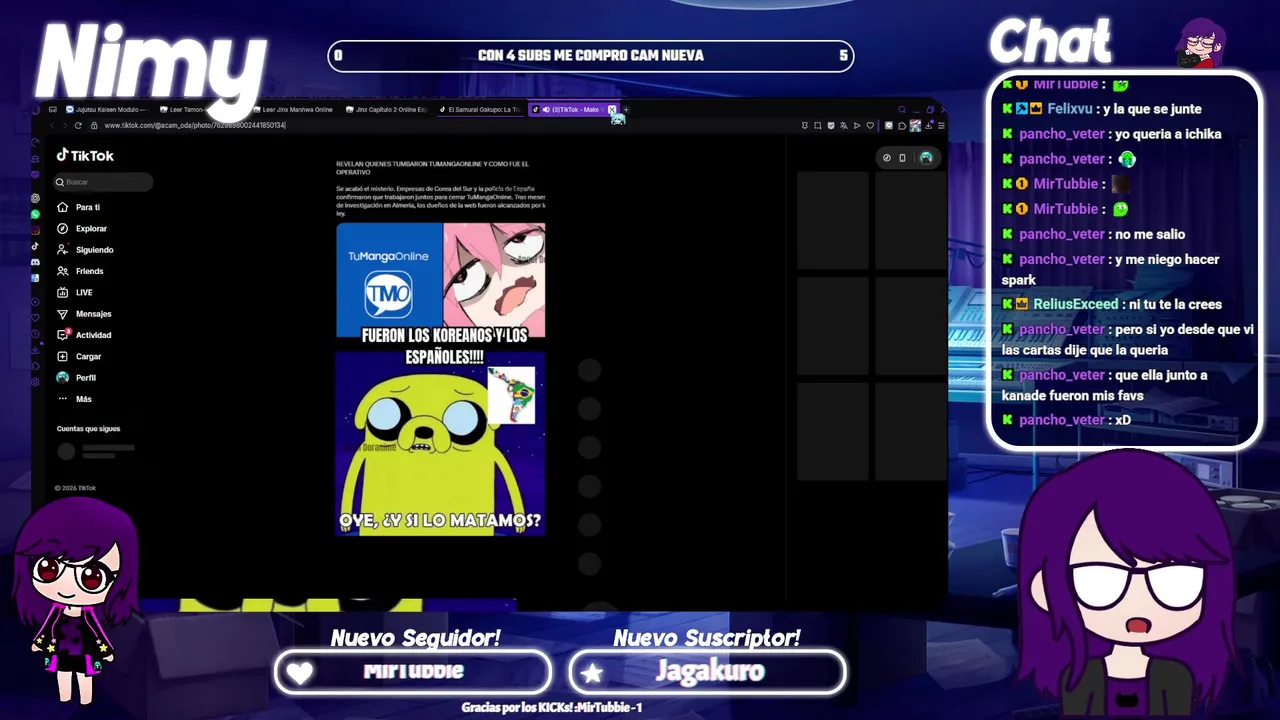Click the pin icon in address bar
This screenshot has width=1280, height=720.
coord(805,126)
